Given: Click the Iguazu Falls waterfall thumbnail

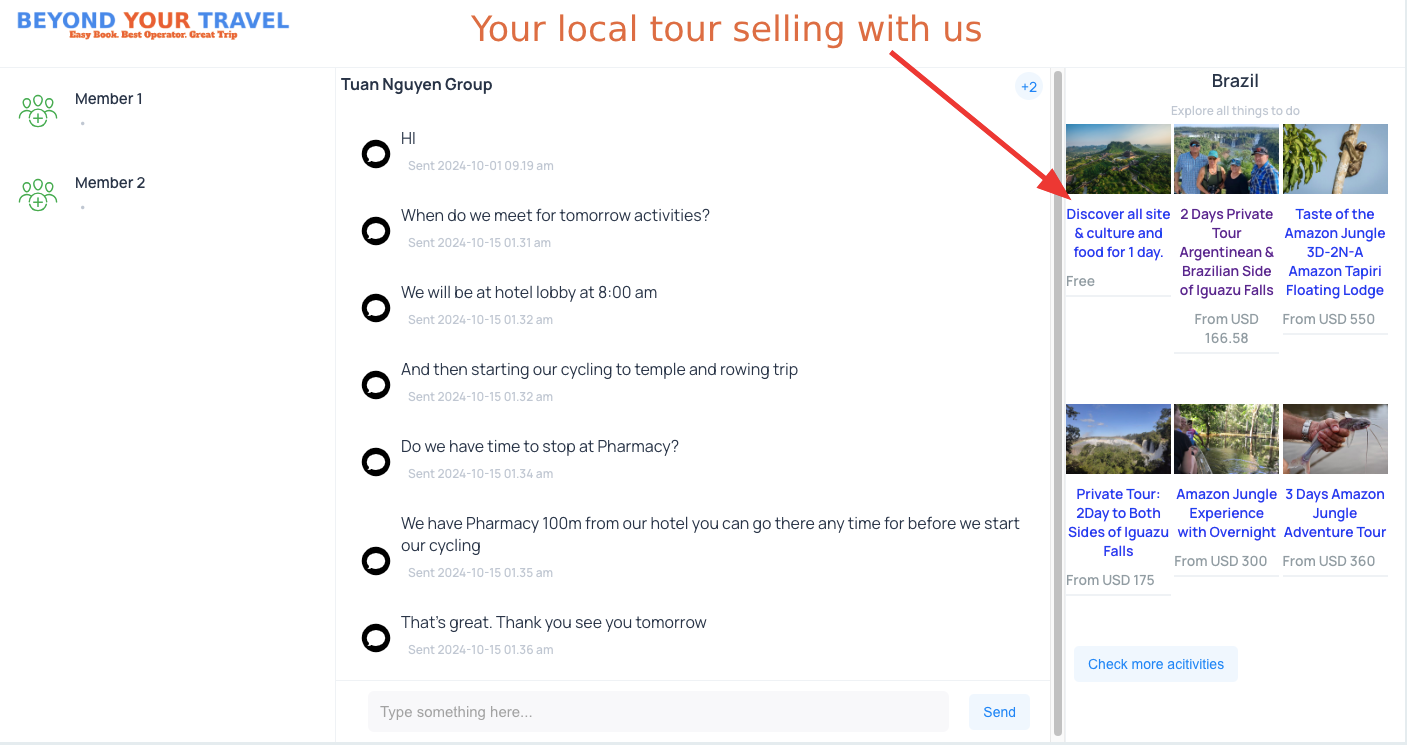Looking at the screenshot, I should (1118, 439).
